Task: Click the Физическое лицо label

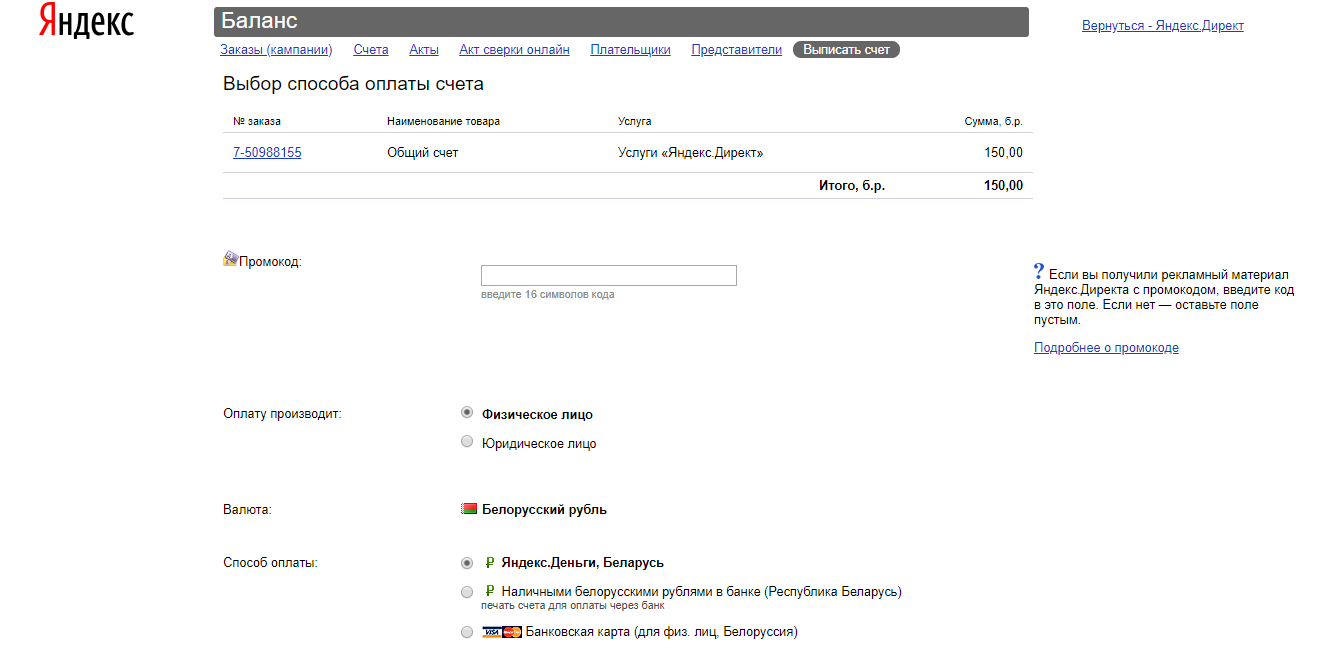Action: tap(537, 415)
